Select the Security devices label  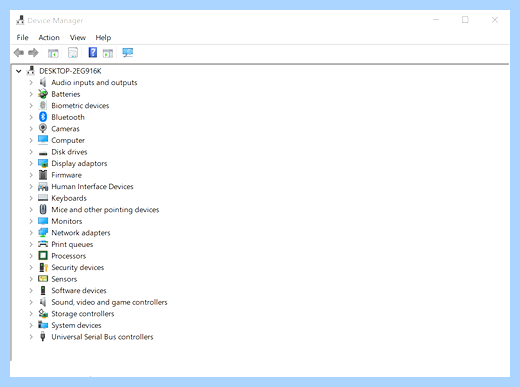[x=78, y=267]
